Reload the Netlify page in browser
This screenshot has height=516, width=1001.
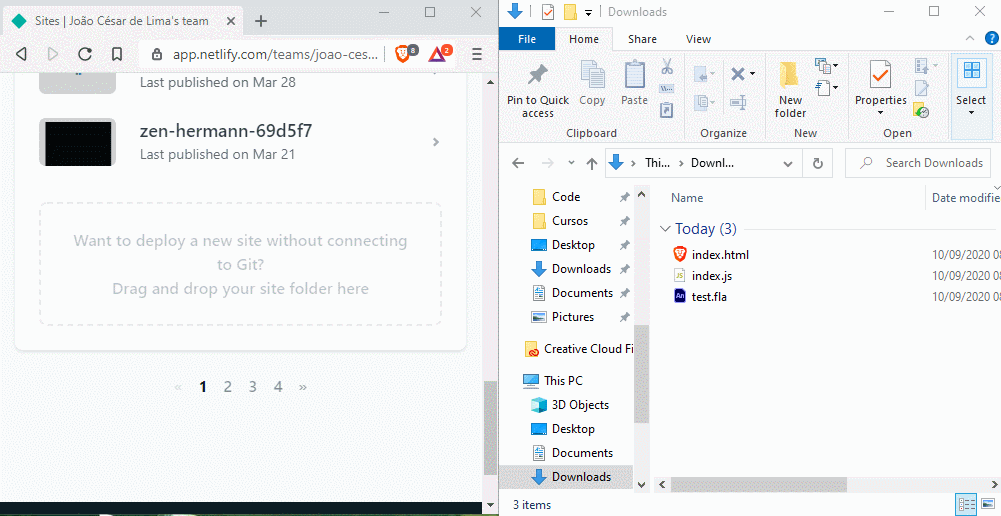coord(85,54)
